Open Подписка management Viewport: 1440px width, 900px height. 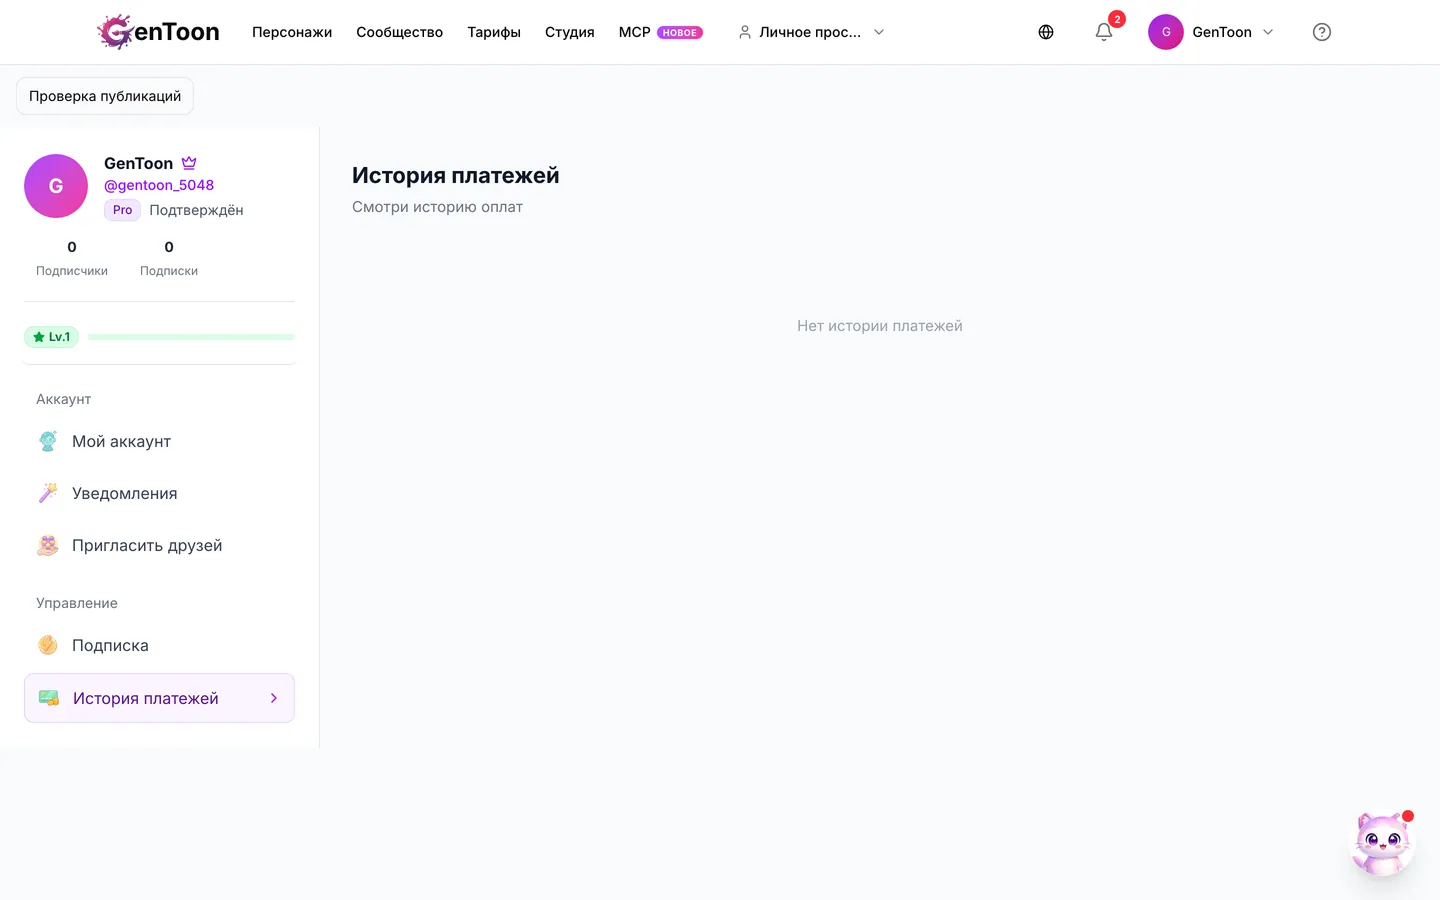(x=159, y=645)
